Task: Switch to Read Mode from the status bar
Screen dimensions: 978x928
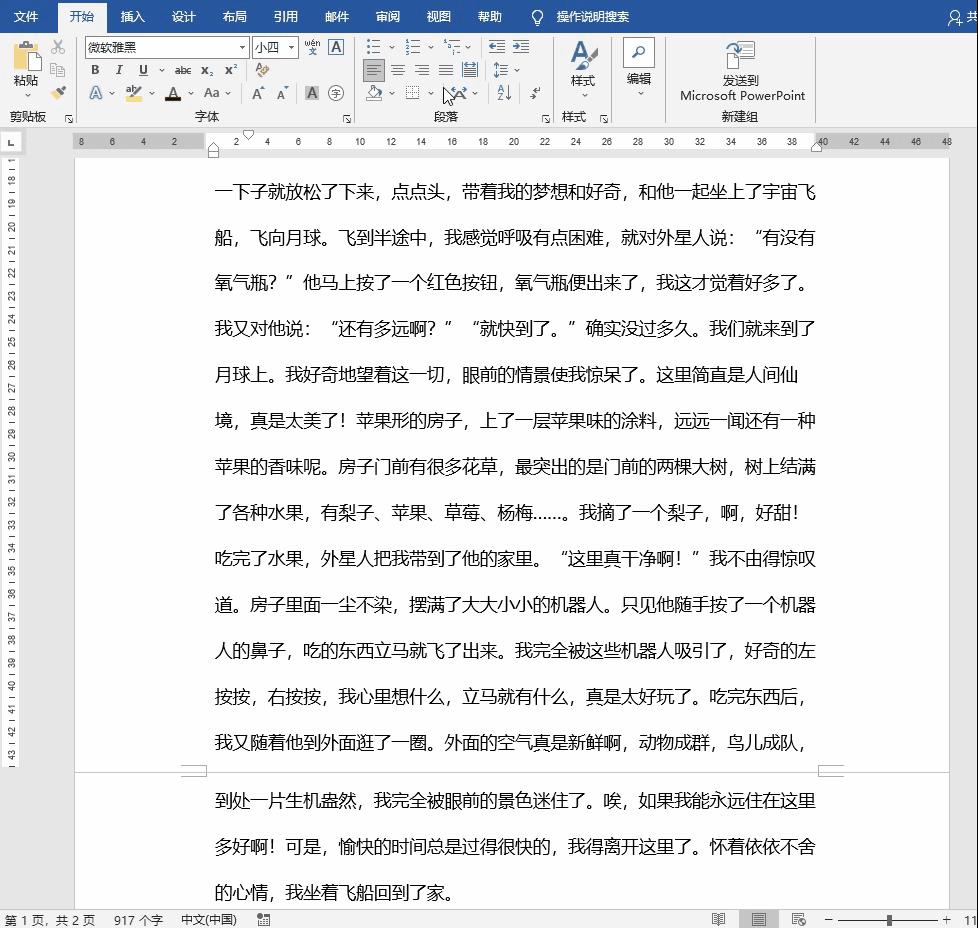Action: tap(718, 918)
